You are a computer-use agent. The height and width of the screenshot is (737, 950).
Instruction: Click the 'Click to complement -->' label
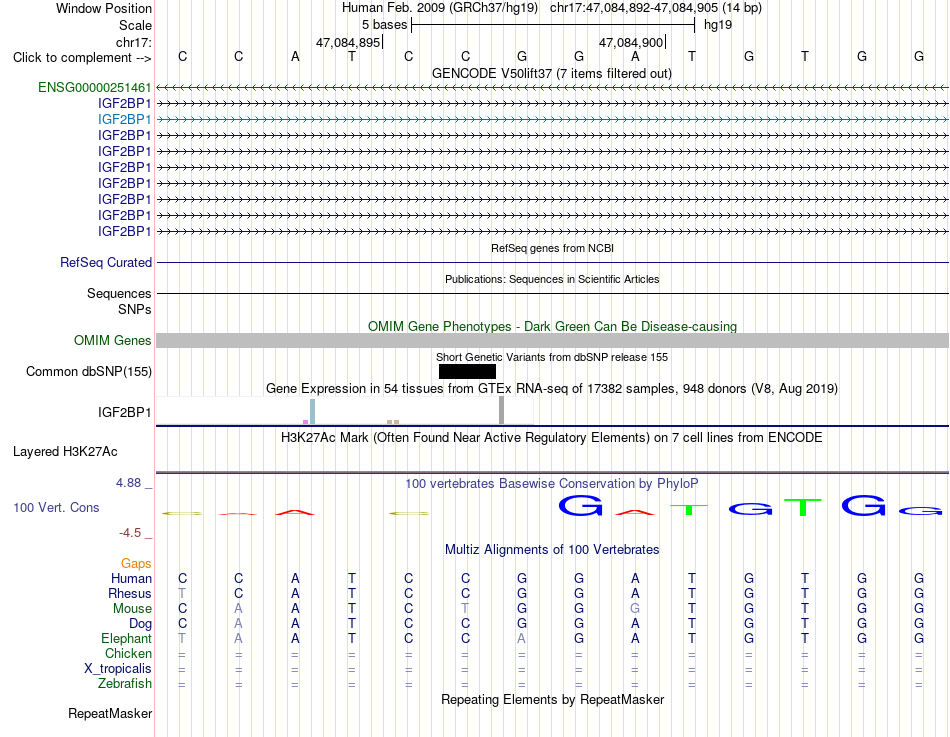point(82,58)
